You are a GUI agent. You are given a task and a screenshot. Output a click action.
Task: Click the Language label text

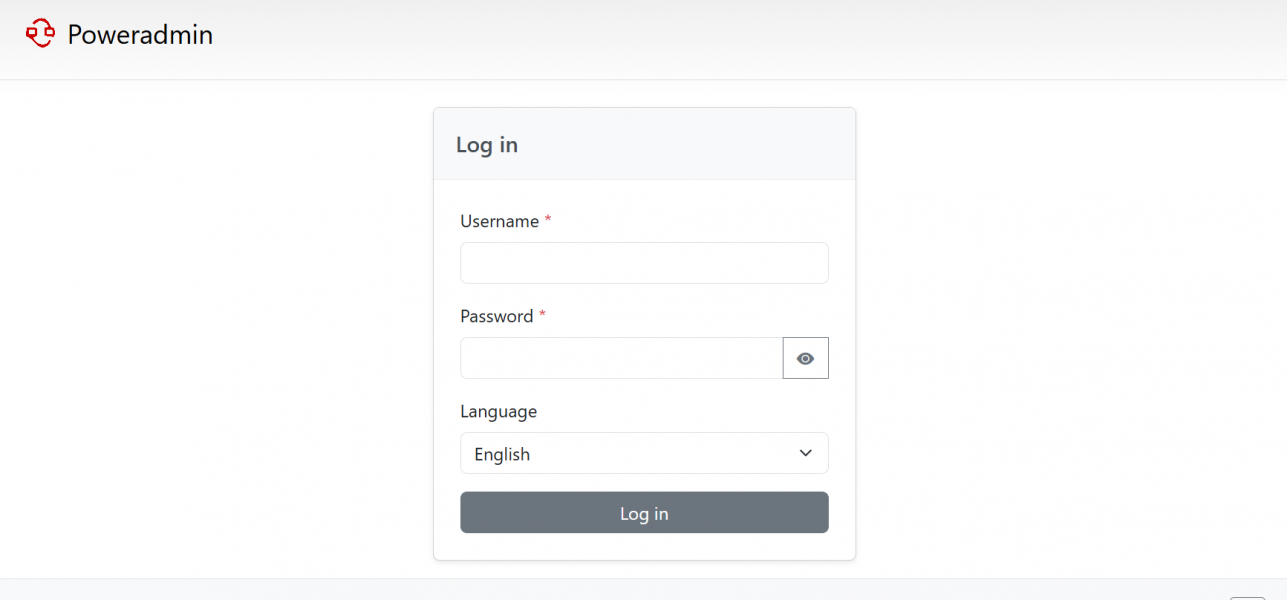click(498, 411)
